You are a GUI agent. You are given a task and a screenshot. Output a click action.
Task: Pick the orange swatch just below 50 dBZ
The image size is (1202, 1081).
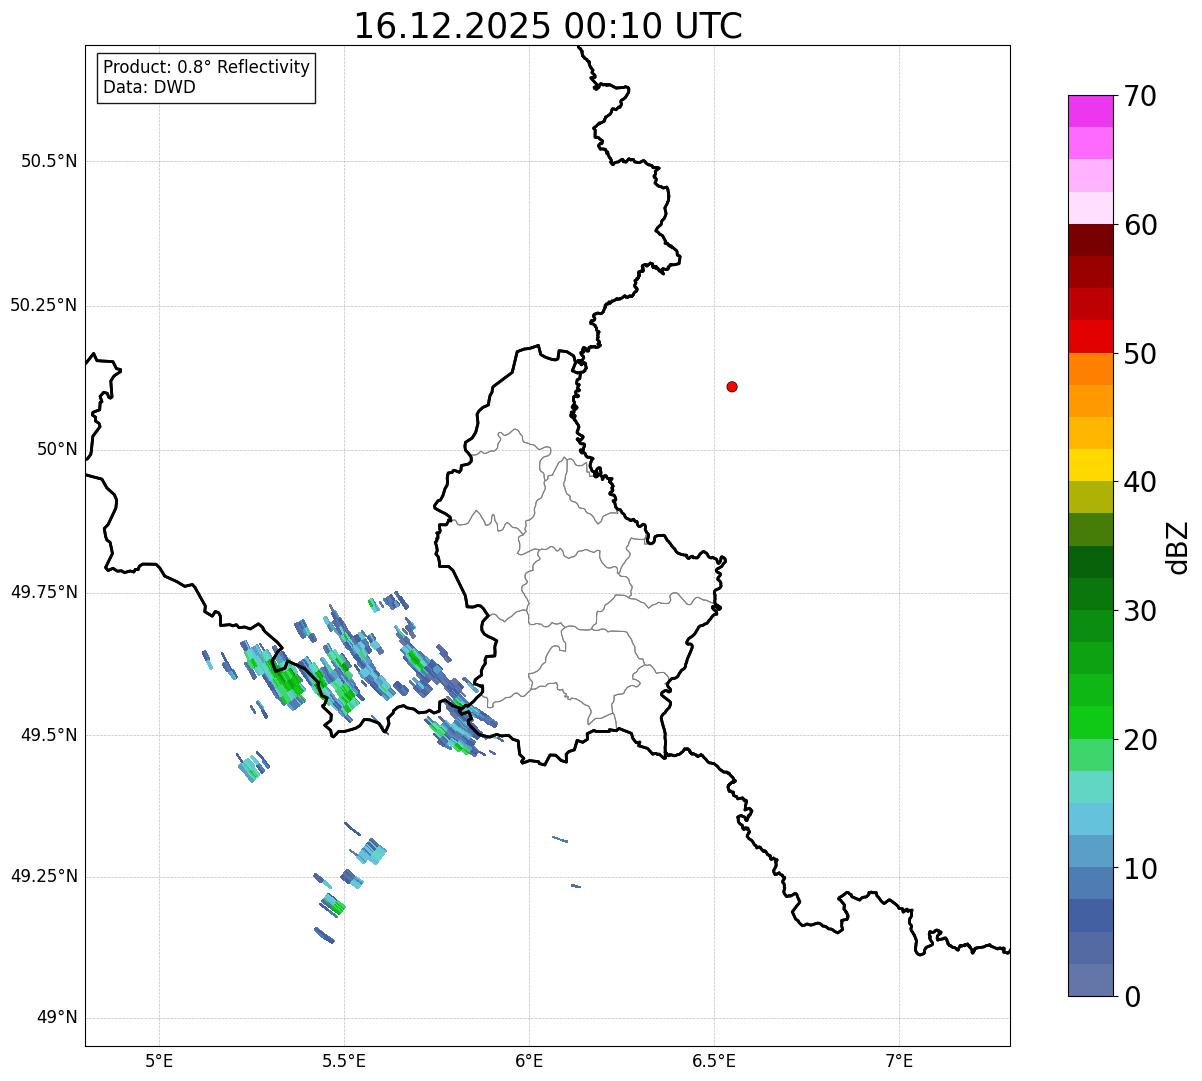pos(1090,369)
